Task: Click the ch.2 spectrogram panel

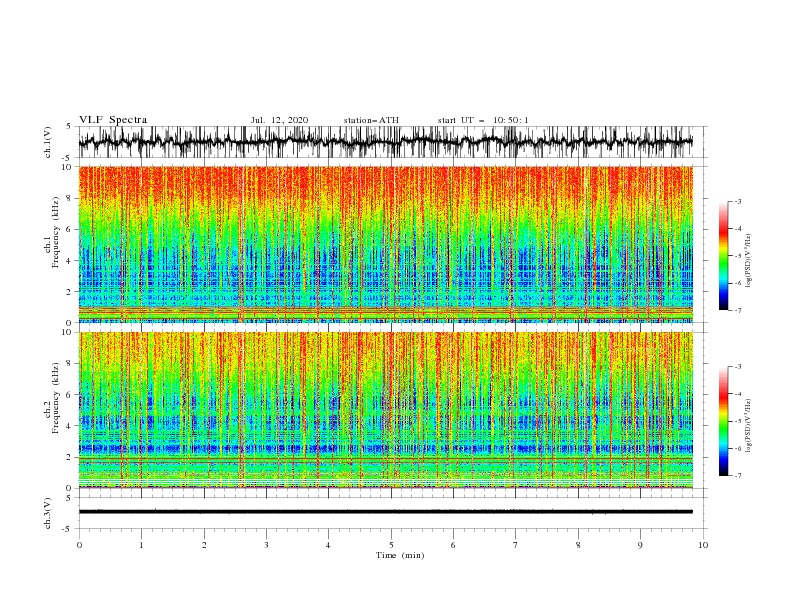Action: click(386, 410)
